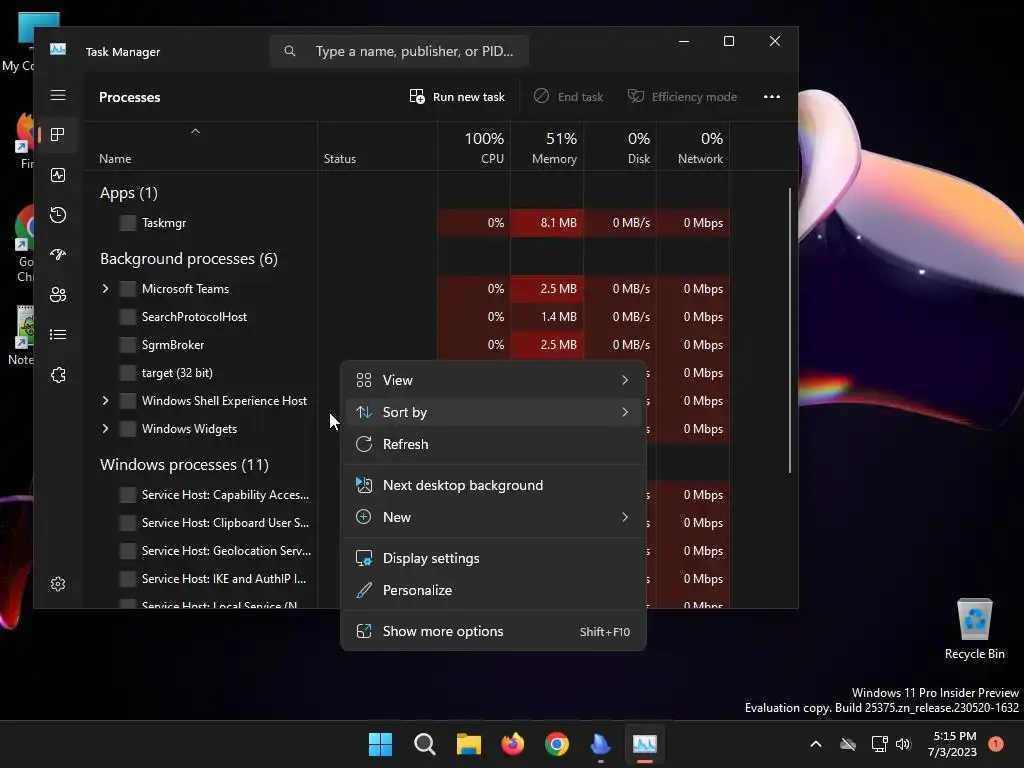Open the View submenu arrow
This screenshot has height=768, width=1024.
[625, 380]
